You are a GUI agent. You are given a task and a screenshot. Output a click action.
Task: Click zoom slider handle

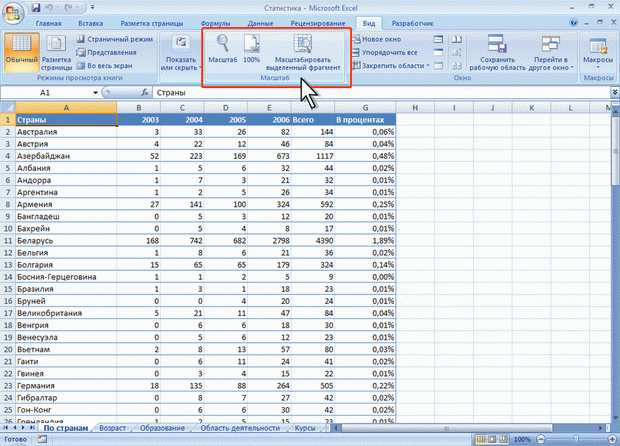click(x=577, y=439)
